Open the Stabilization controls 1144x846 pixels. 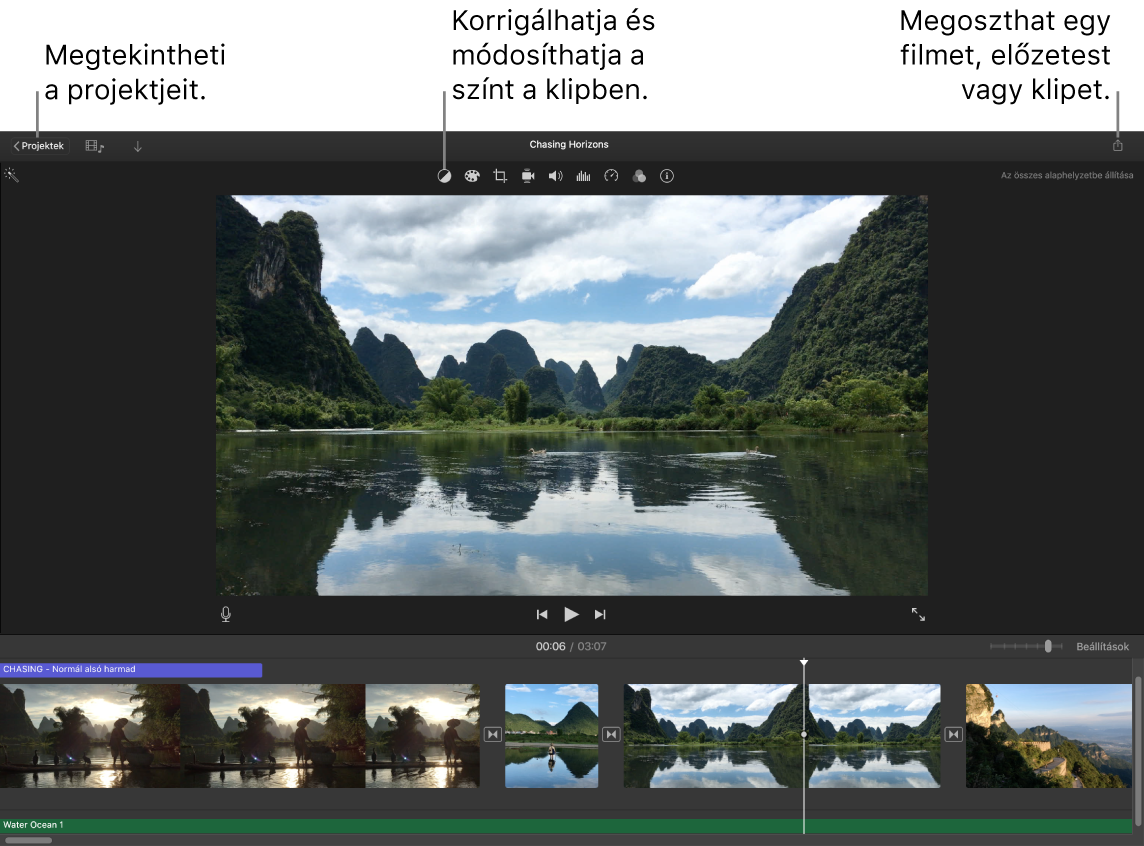click(528, 176)
